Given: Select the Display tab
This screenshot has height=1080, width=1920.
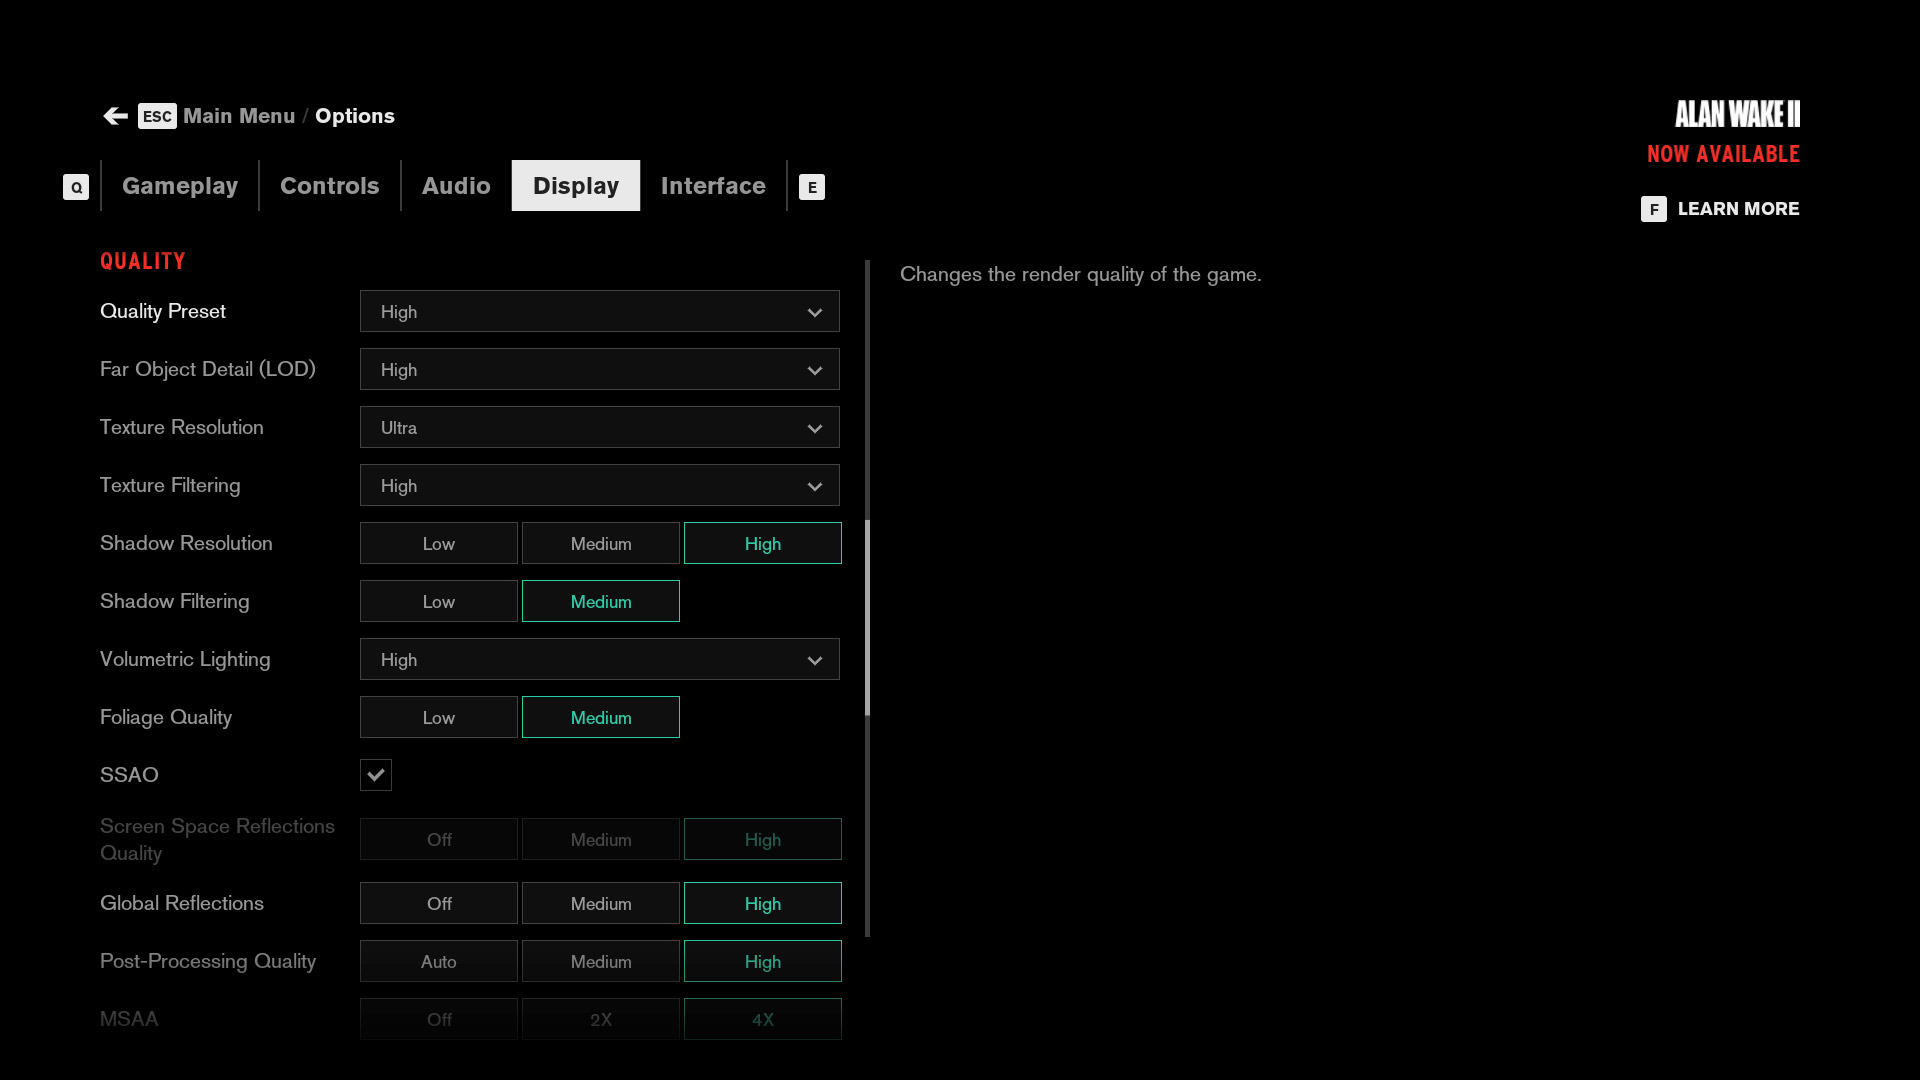Looking at the screenshot, I should [x=576, y=186].
